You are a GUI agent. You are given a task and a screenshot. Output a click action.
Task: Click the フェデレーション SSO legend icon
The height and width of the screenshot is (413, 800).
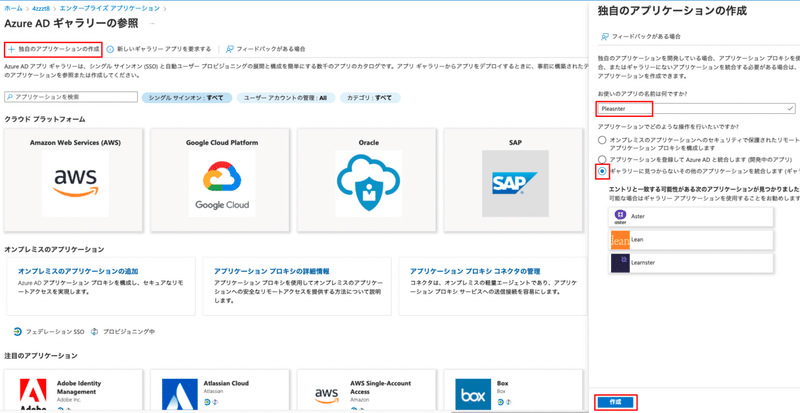[17, 331]
